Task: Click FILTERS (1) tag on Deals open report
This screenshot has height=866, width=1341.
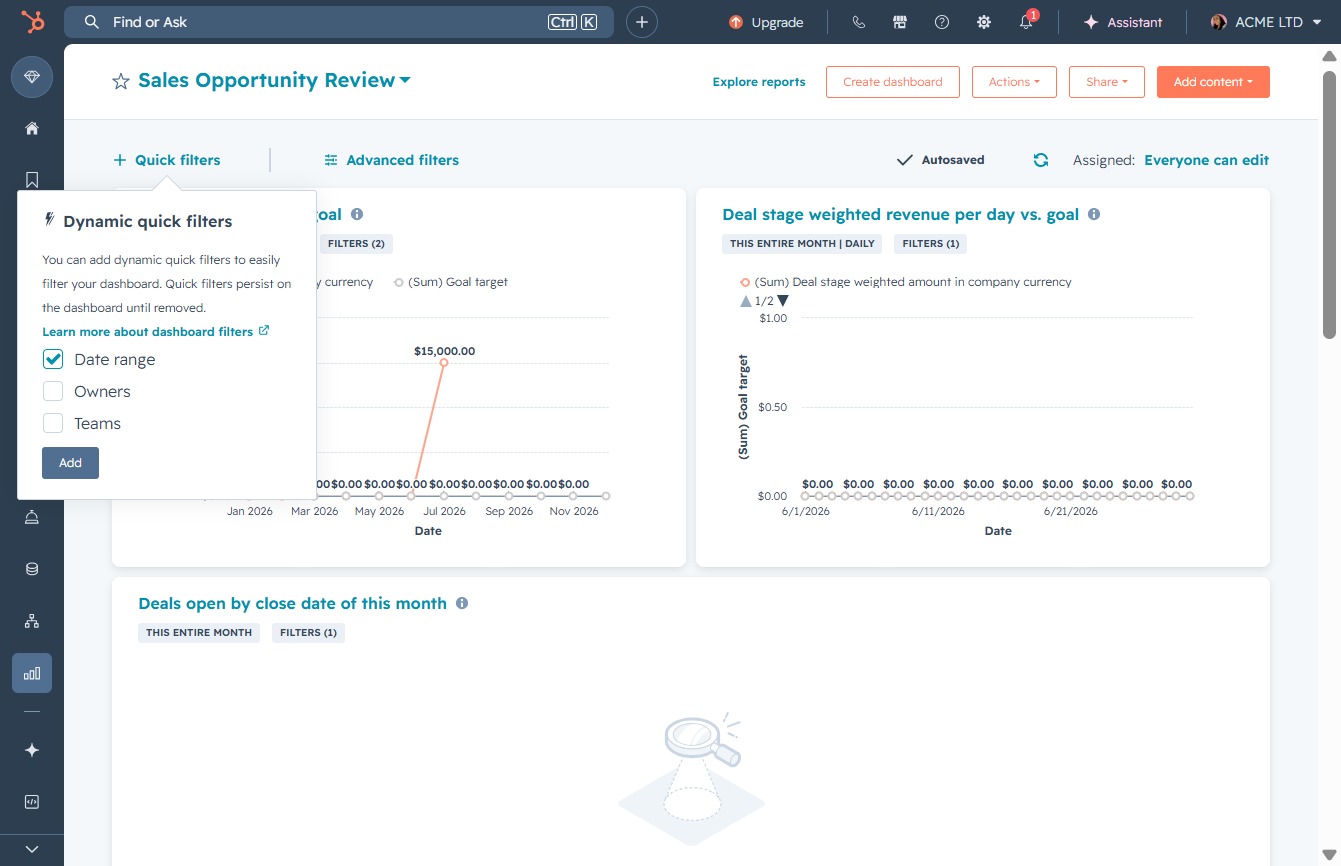Action: pyautogui.click(x=308, y=632)
